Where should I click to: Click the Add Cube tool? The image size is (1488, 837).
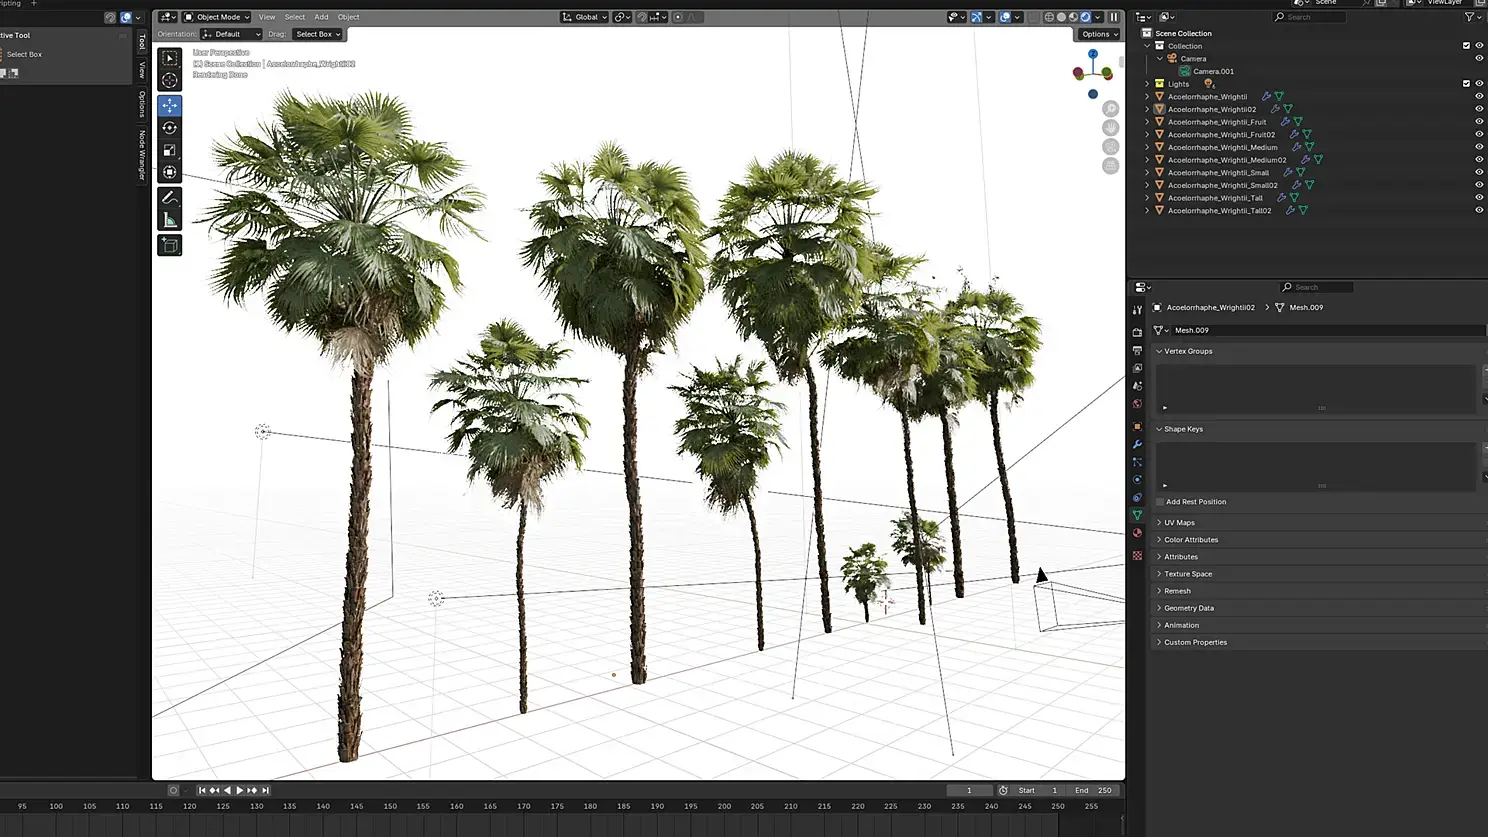tap(170, 245)
